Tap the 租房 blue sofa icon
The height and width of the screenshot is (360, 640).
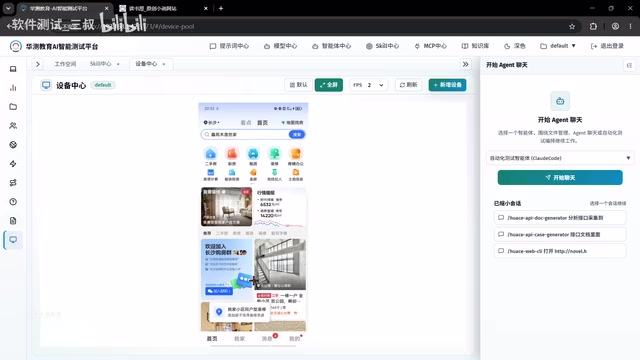pyautogui.click(x=253, y=154)
